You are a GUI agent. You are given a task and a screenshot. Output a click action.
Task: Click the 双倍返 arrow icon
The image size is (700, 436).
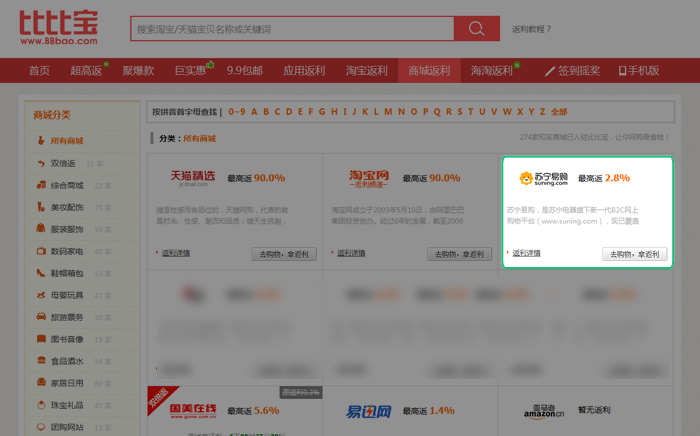coord(41,163)
